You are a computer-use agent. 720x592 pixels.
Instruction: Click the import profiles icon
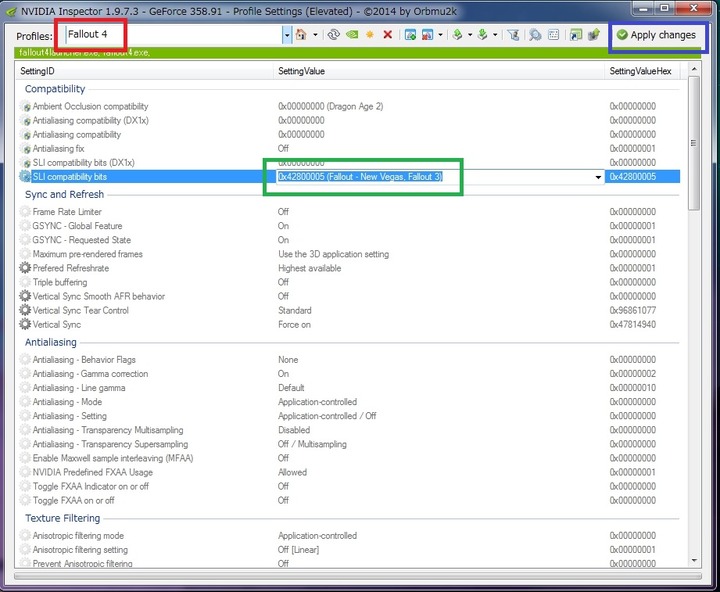[x=483, y=34]
